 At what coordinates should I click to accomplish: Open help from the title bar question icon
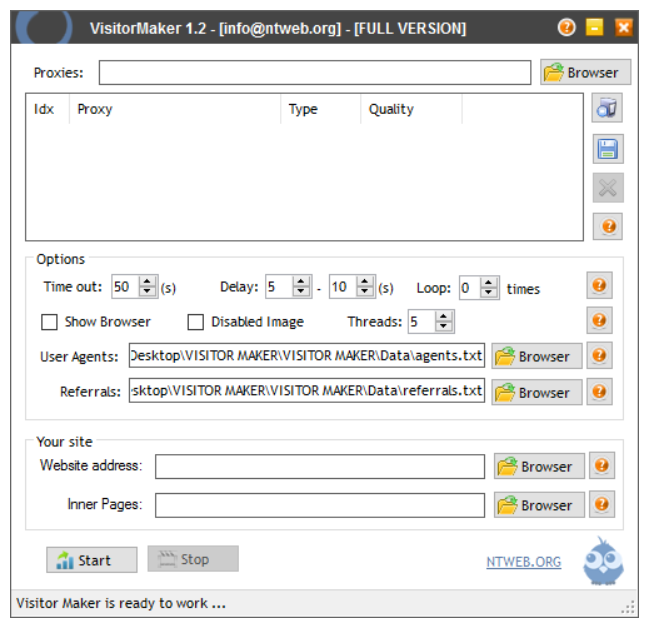coord(566,28)
